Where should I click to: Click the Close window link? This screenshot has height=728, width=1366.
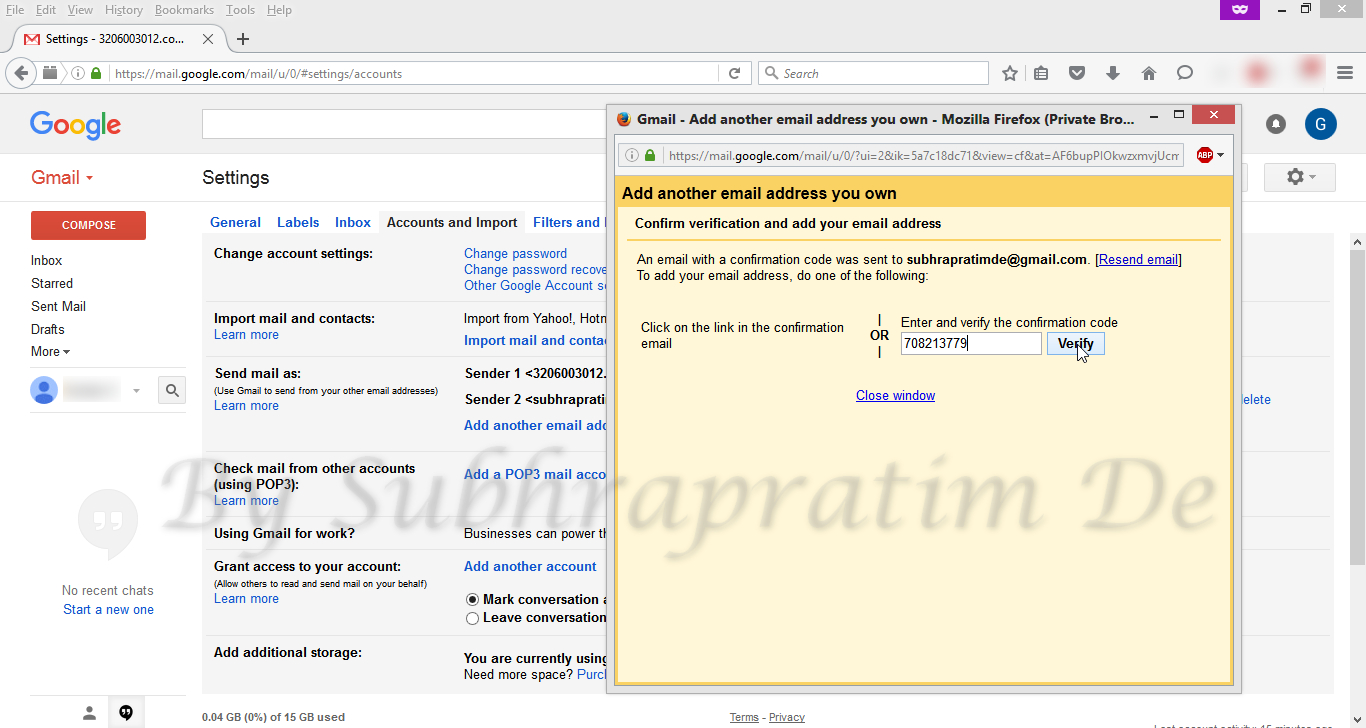(895, 396)
